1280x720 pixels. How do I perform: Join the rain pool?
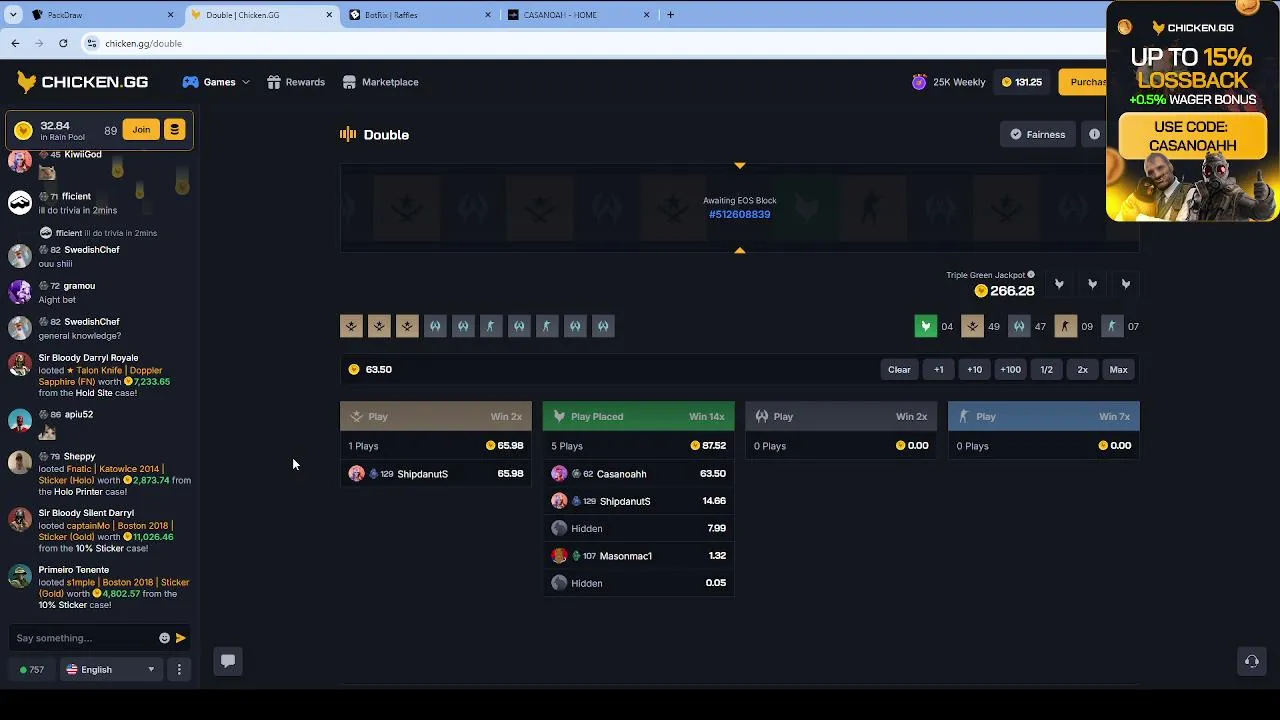click(141, 130)
